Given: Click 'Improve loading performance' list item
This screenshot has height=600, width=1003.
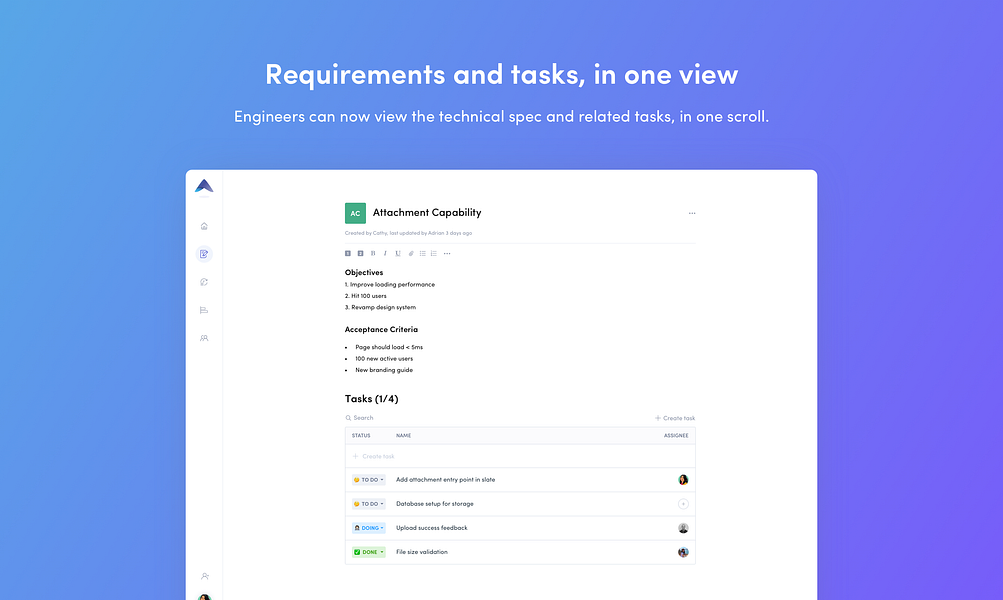Looking at the screenshot, I should [390, 285].
